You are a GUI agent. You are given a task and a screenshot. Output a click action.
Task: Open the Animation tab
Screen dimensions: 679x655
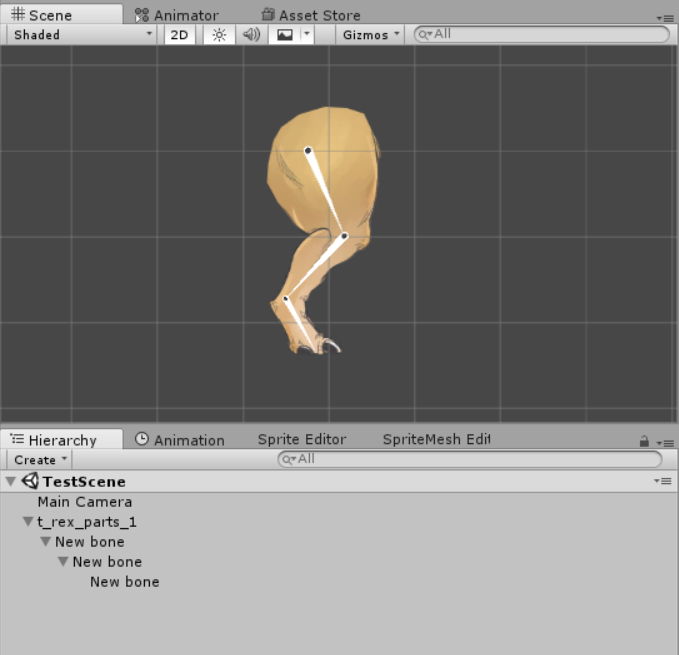(x=180, y=440)
